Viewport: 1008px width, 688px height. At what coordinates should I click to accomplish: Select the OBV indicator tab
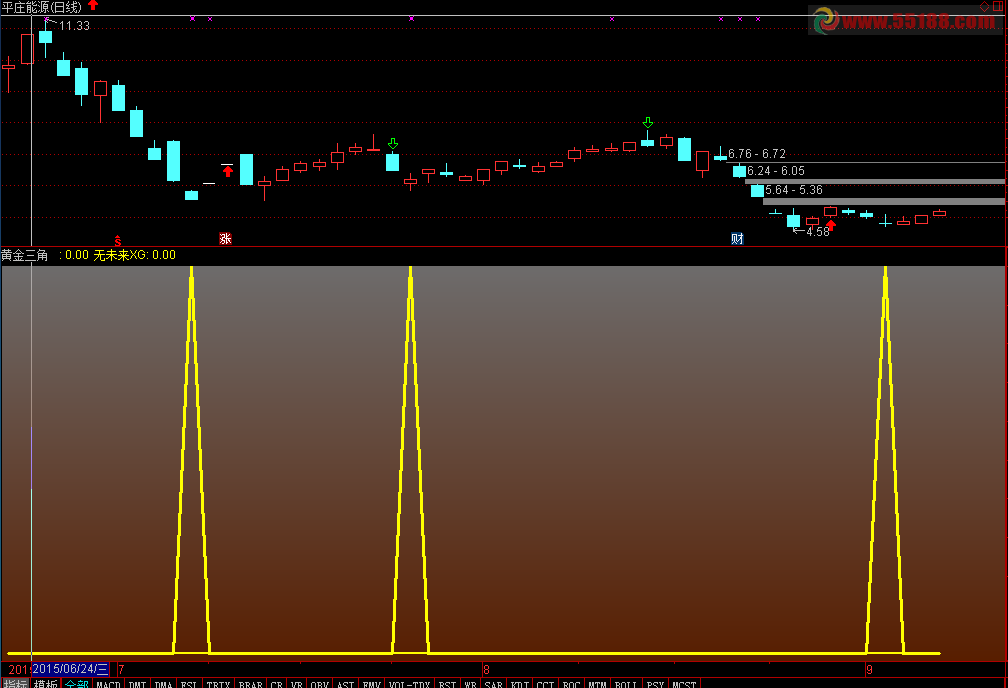(320, 684)
